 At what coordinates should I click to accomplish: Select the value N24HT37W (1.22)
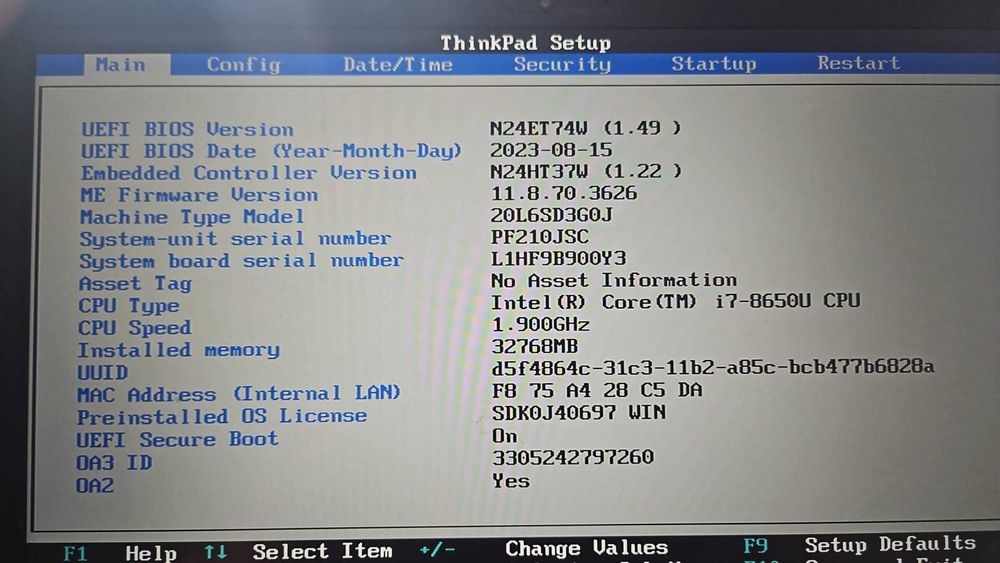pos(585,171)
